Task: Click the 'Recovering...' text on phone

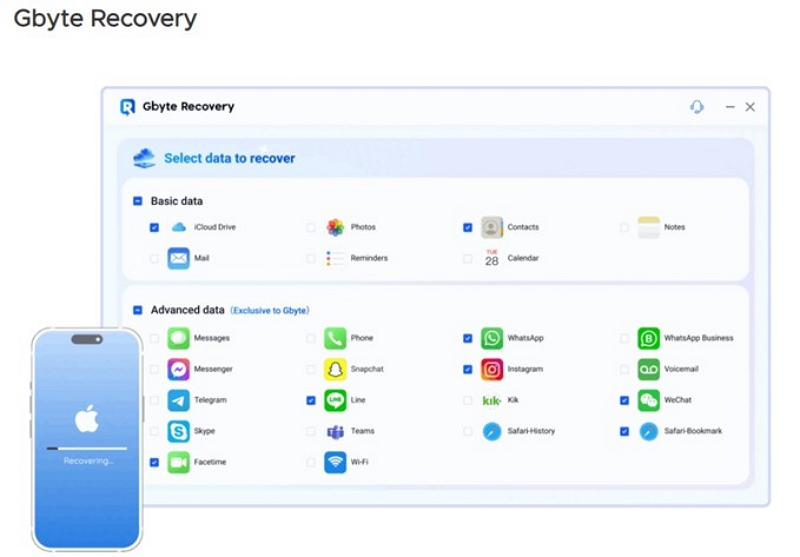Action: tap(88, 461)
